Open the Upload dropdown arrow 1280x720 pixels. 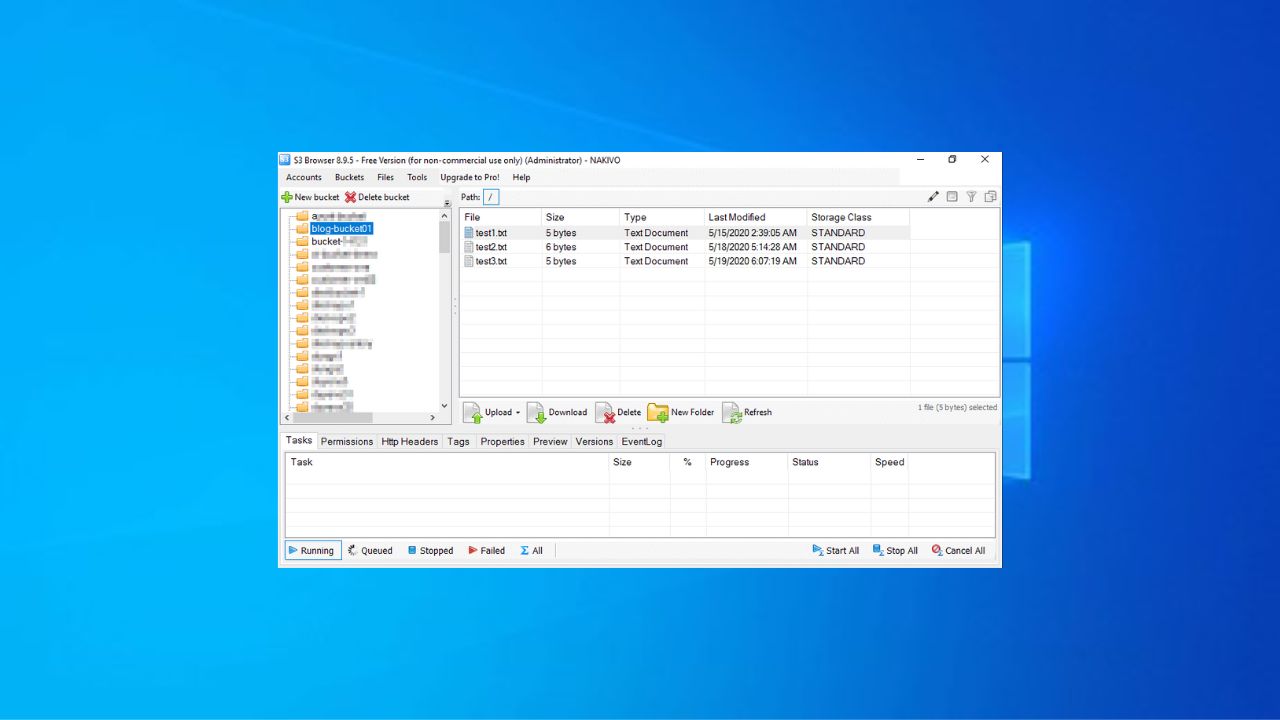(518, 413)
